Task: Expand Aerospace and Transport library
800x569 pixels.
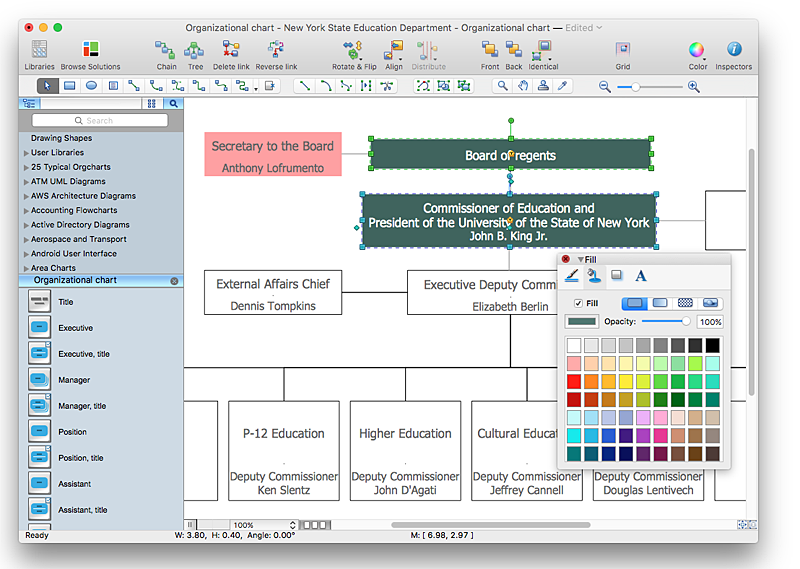Action: pos(26,239)
